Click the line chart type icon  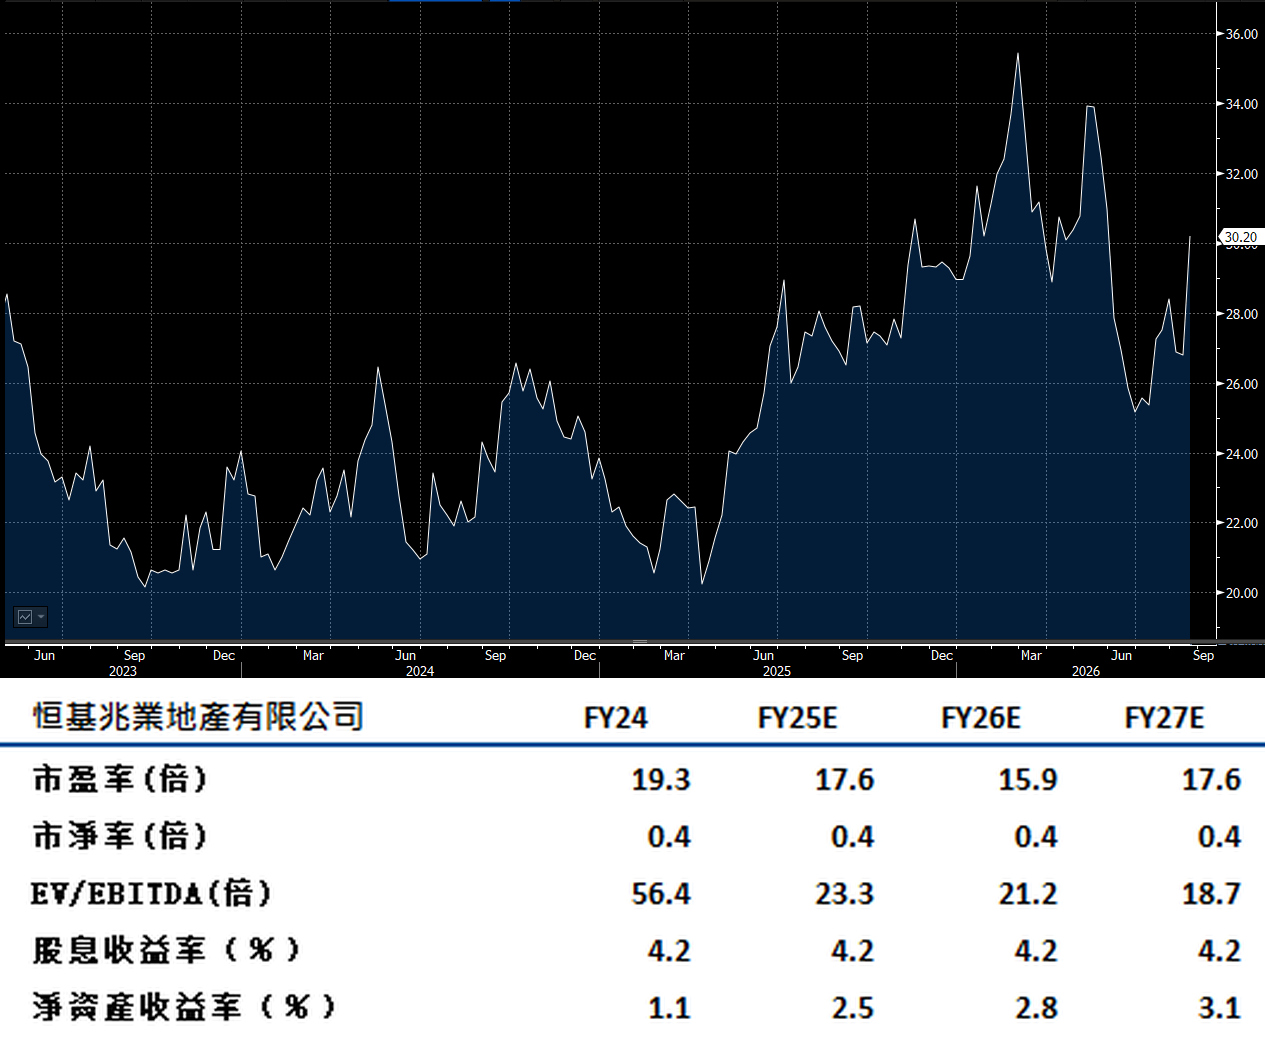point(25,617)
